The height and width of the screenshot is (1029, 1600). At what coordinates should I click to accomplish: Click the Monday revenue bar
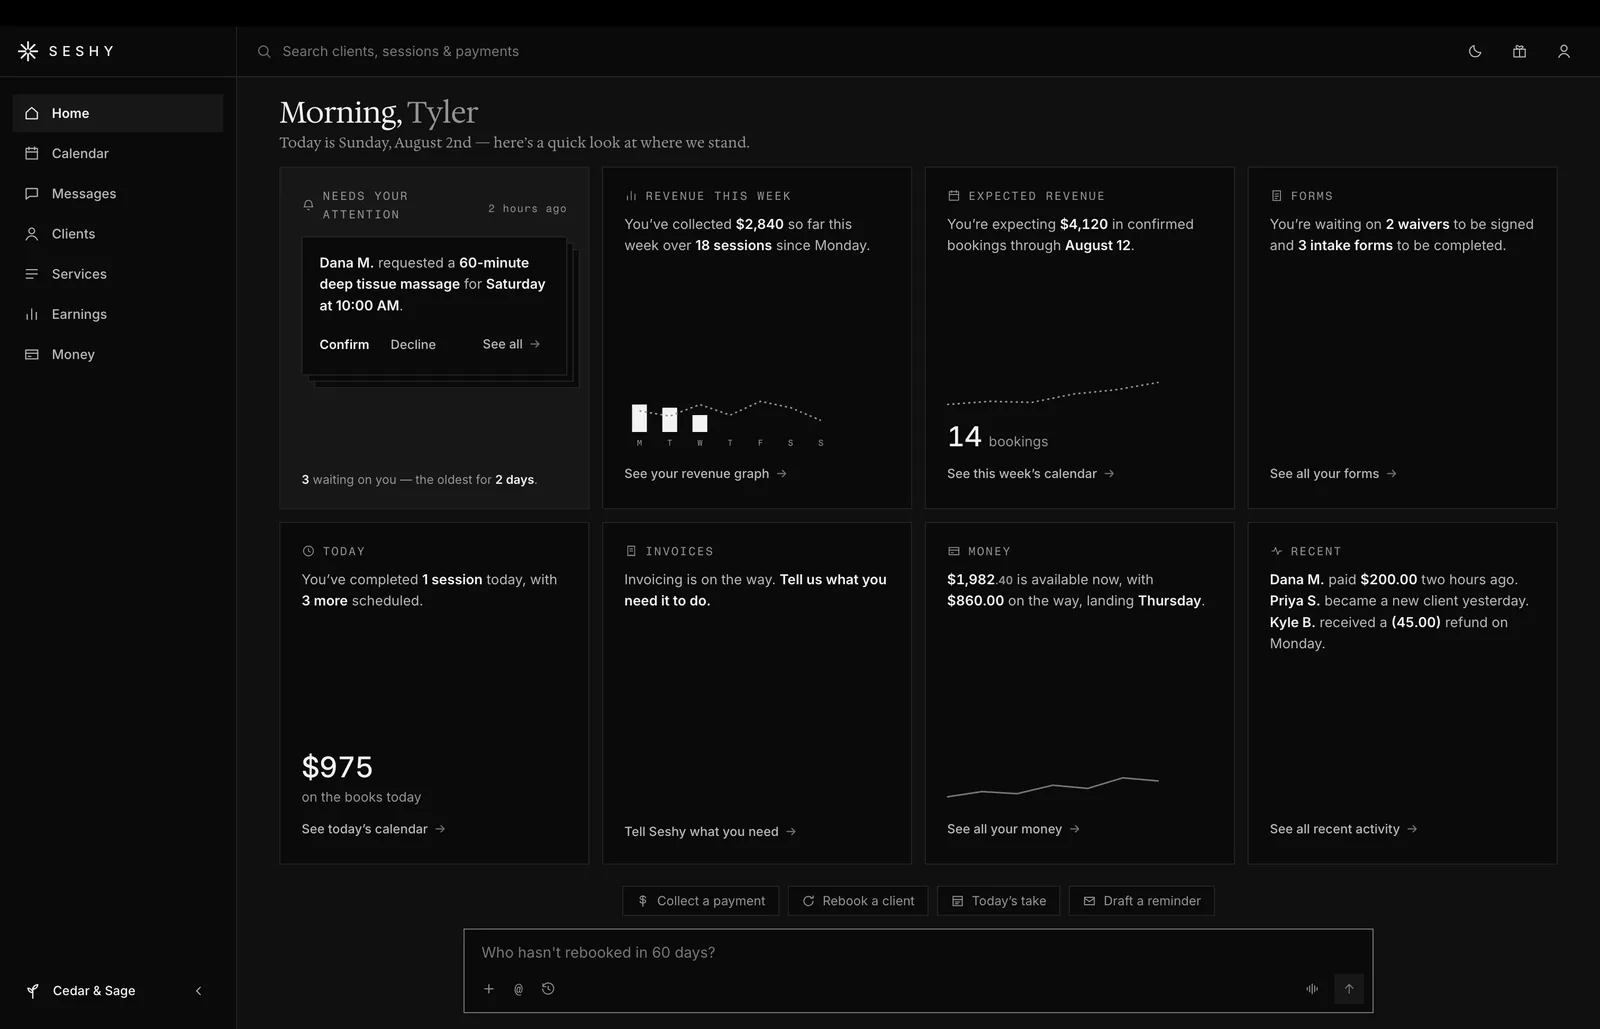[x=639, y=418]
